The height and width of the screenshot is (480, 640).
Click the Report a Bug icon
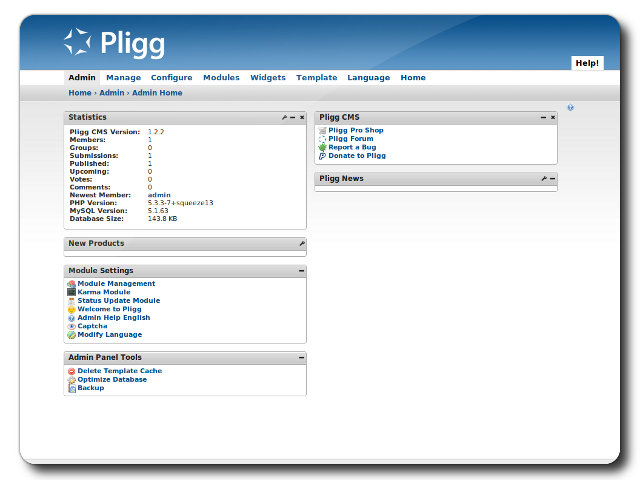[322, 147]
